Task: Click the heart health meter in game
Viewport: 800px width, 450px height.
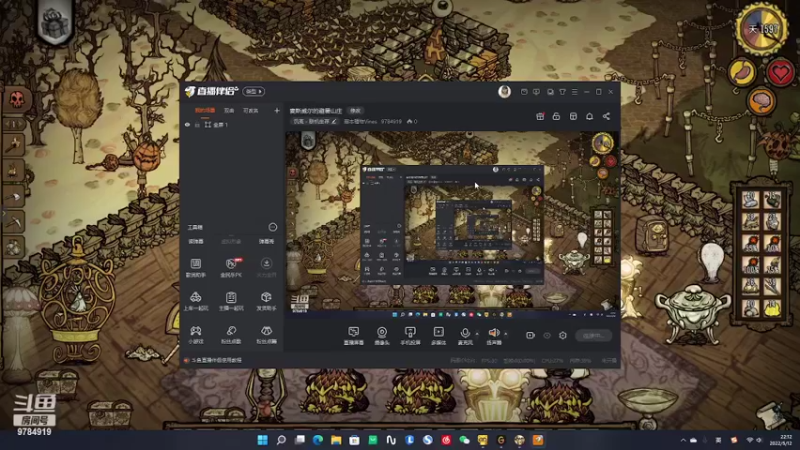Action: pyautogui.click(x=781, y=72)
